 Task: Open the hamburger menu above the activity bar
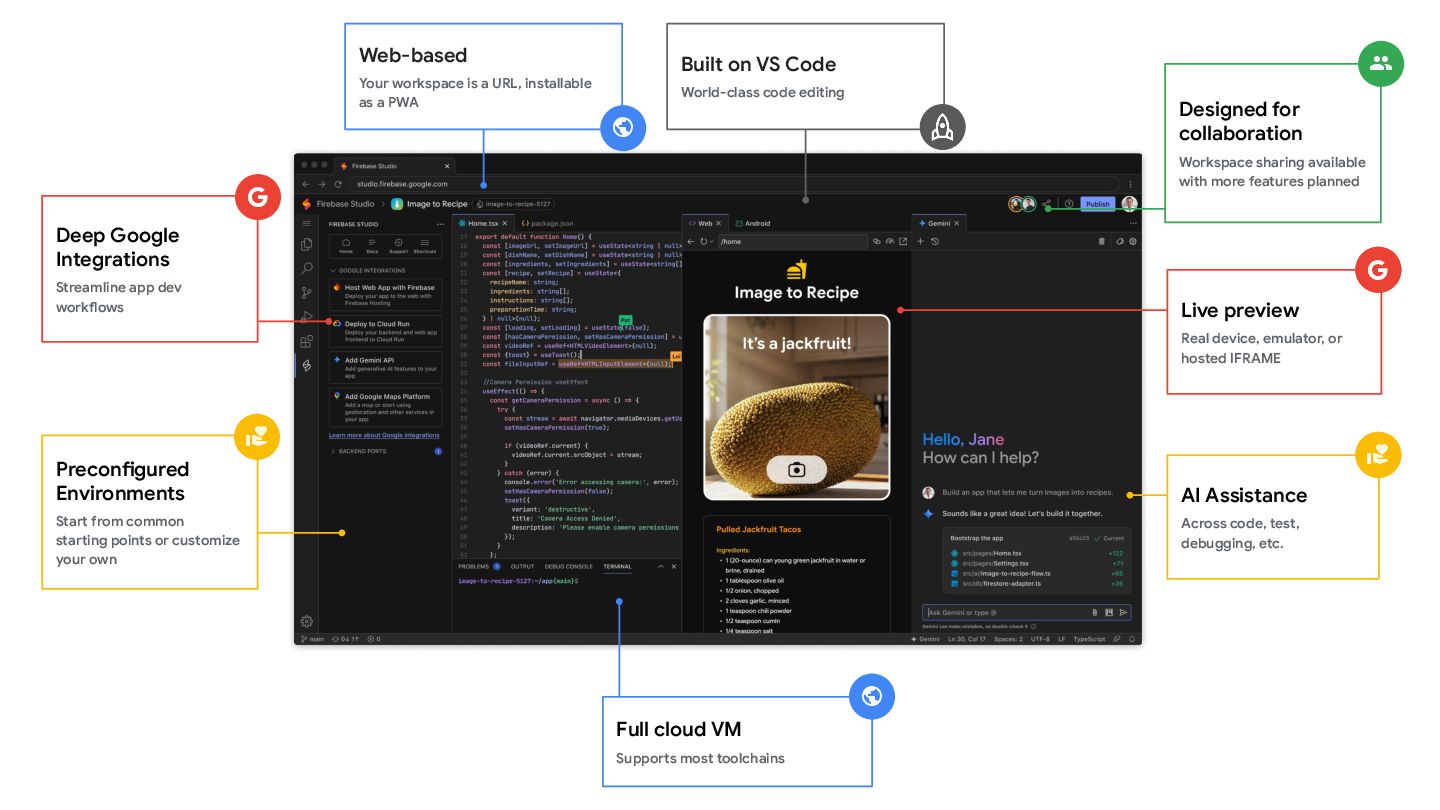point(307,224)
